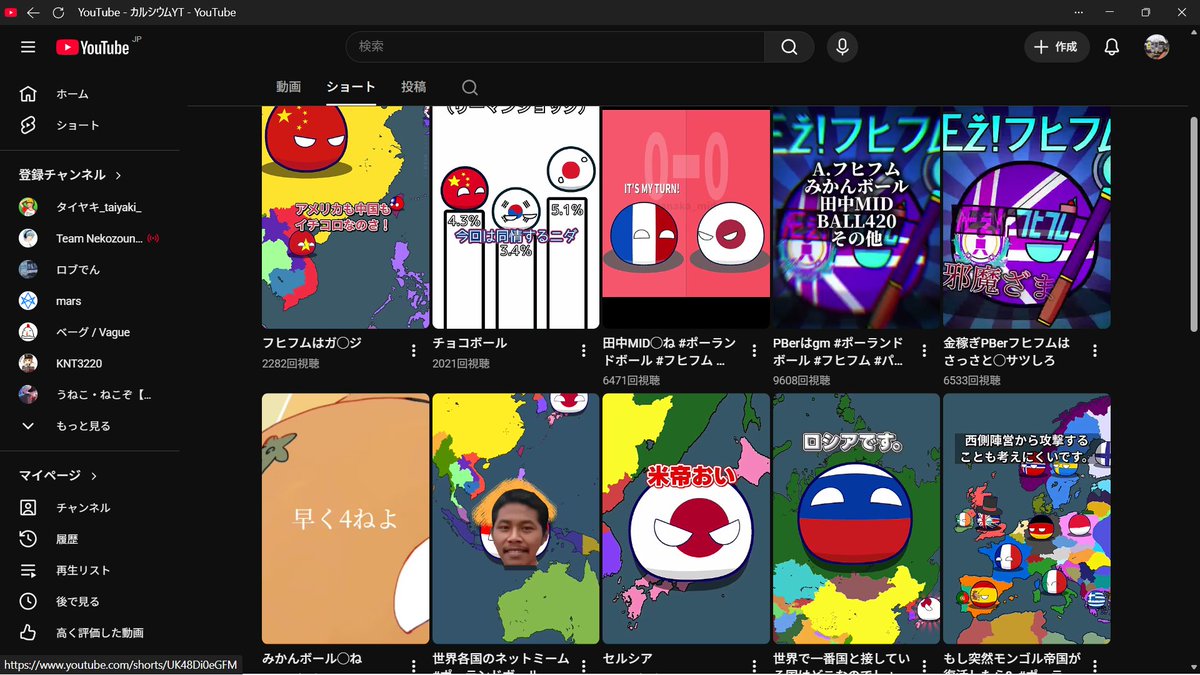This screenshot has height=675, width=1200.
Task: Open 高く評価した動画 liked videos
Action: (90, 633)
